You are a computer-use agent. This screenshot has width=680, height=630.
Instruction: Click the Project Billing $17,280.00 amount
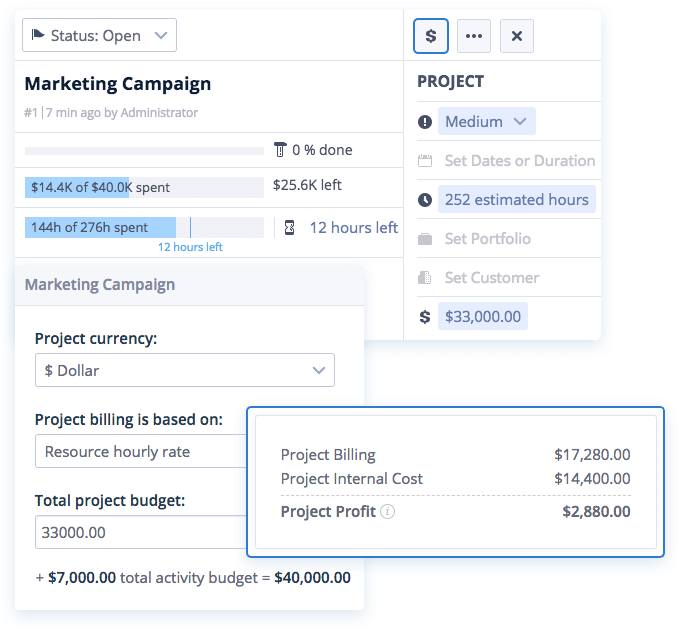(592, 455)
